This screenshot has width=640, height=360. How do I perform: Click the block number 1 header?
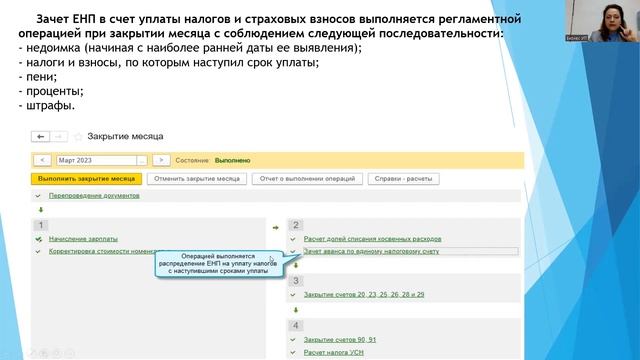point(41,225)
